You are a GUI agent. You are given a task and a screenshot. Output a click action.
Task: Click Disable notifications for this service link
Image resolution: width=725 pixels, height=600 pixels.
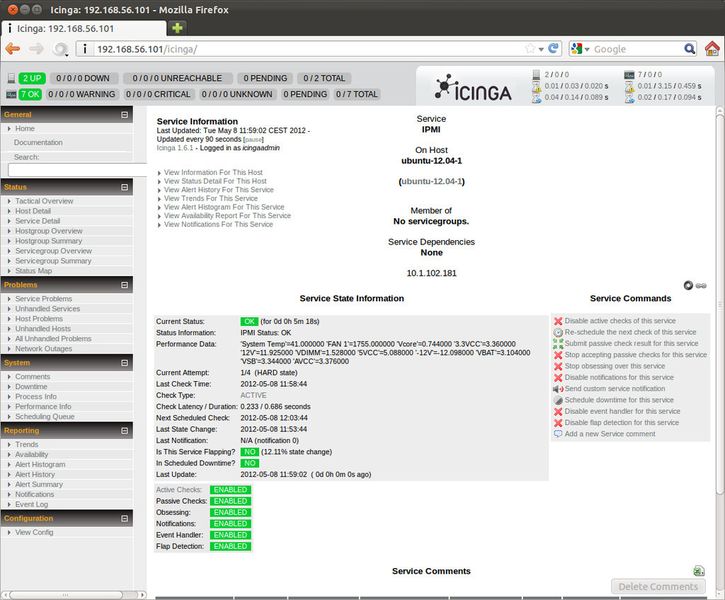tap(619, 377)
